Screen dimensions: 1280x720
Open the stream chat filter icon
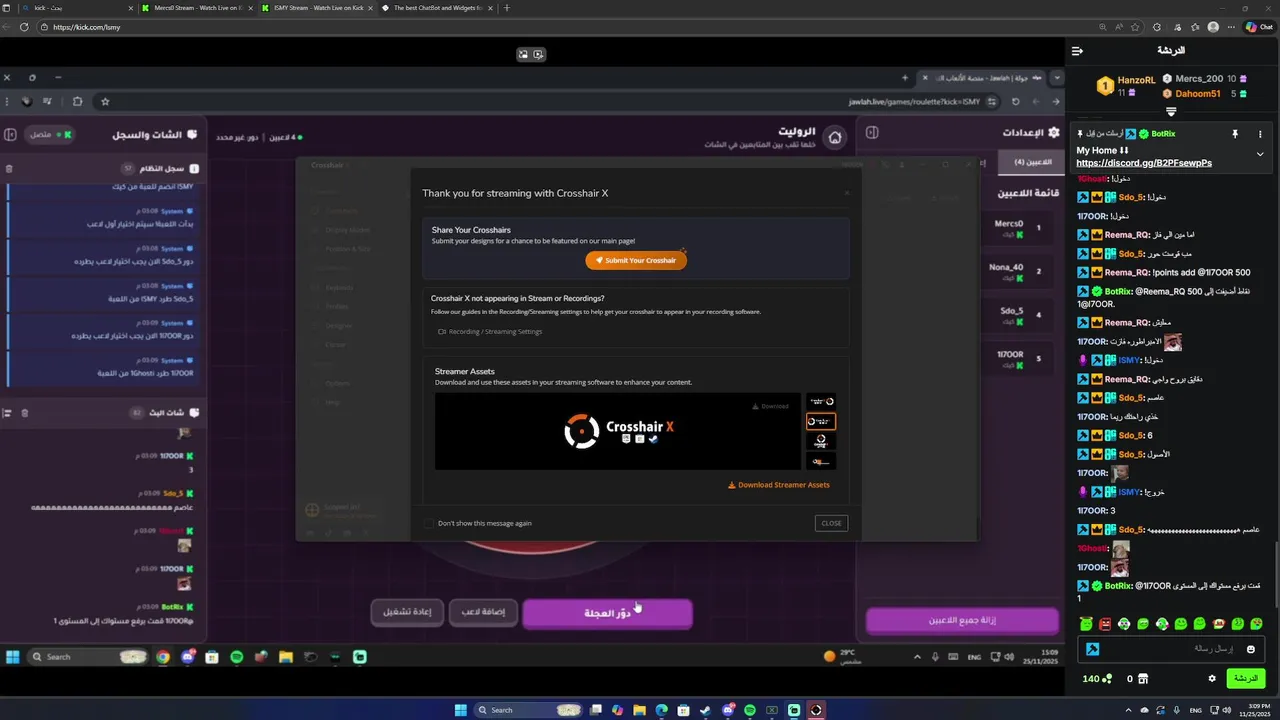point(7,413)
